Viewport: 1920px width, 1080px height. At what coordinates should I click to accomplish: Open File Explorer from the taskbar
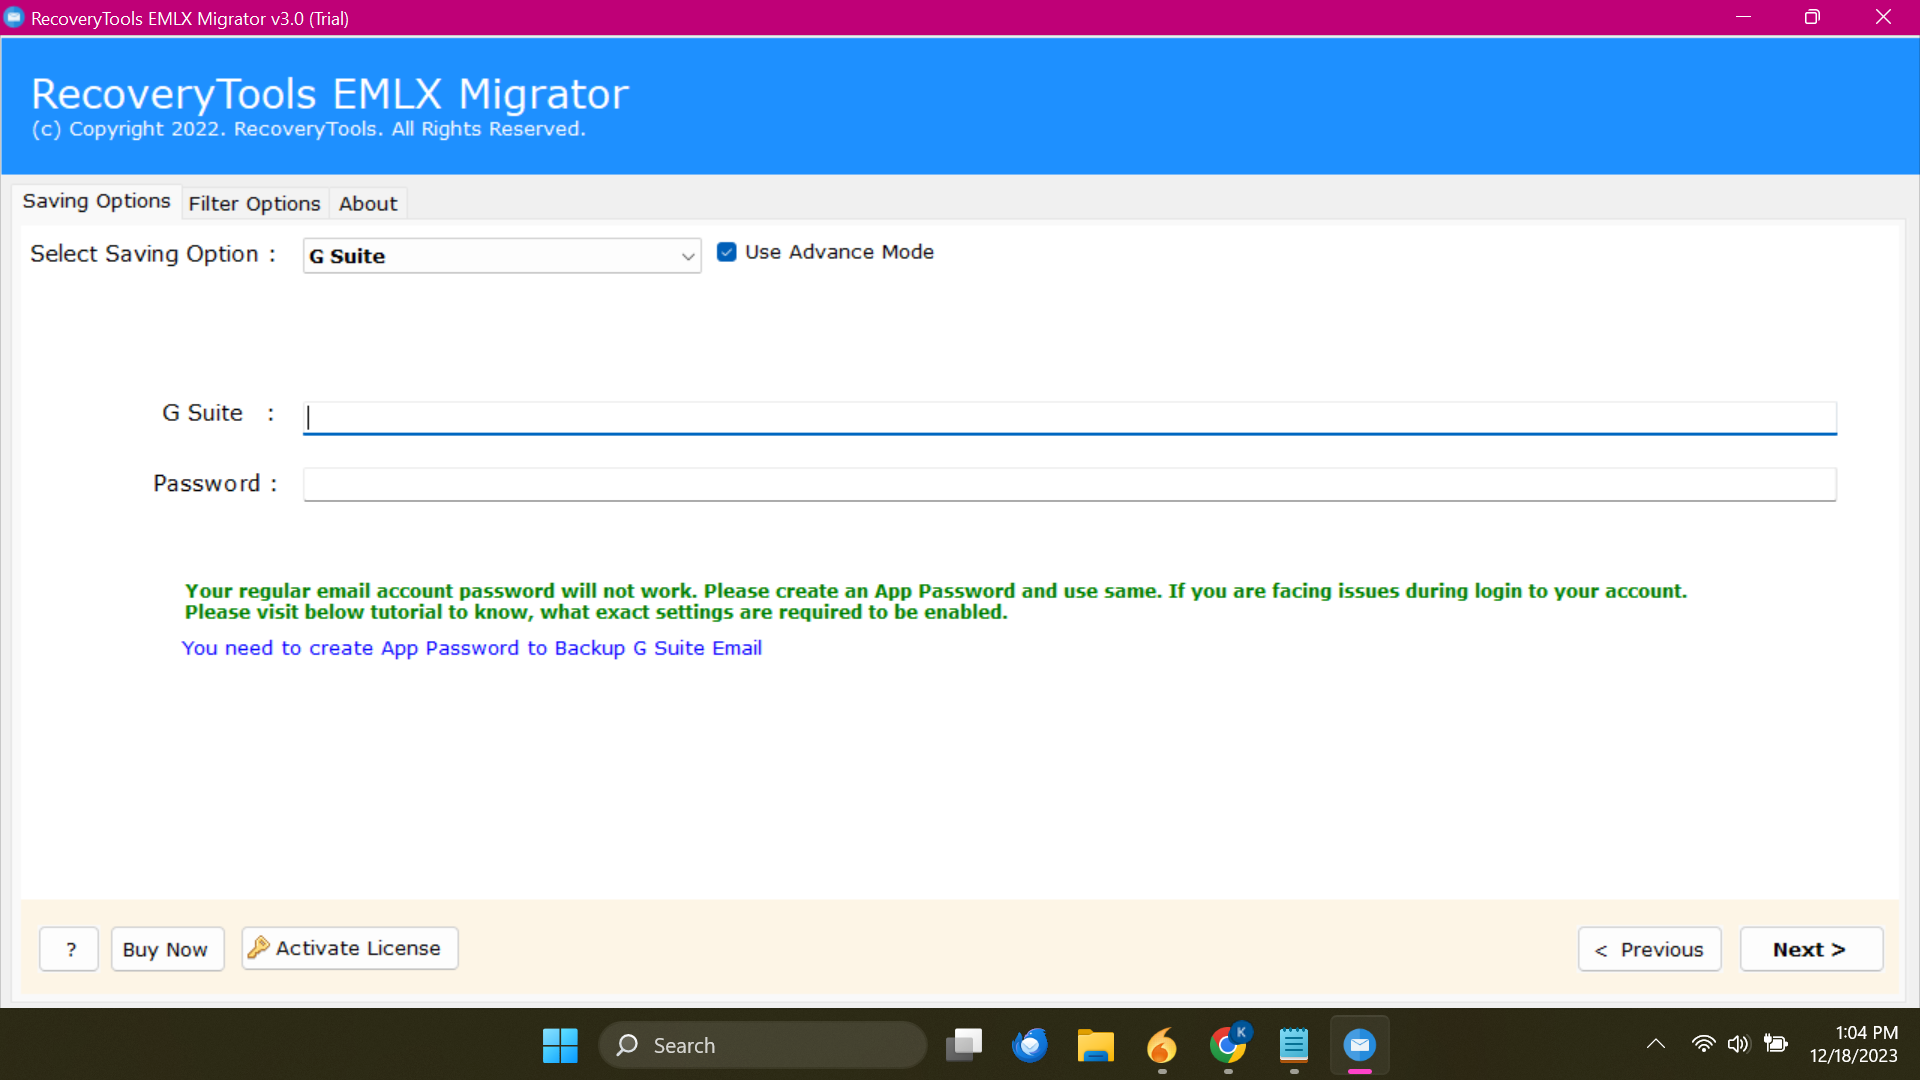tap(1096, 1045)
